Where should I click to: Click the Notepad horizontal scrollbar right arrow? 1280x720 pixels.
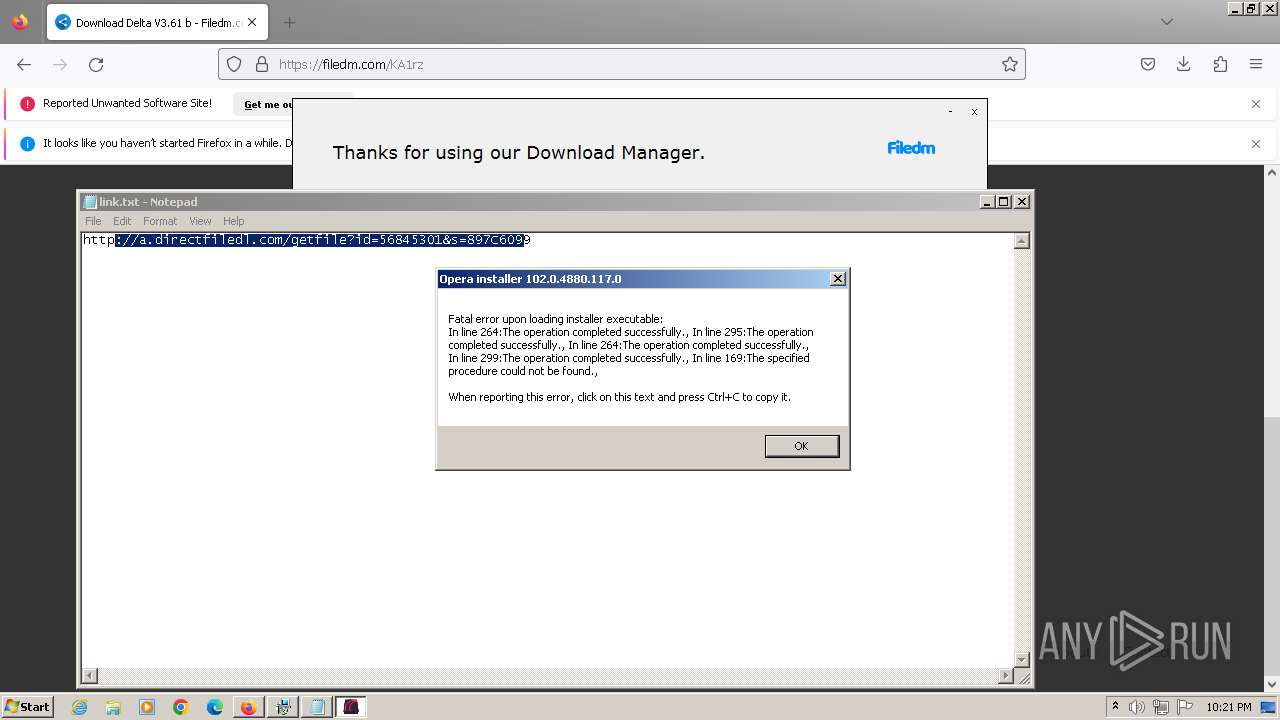(1006, 676)
